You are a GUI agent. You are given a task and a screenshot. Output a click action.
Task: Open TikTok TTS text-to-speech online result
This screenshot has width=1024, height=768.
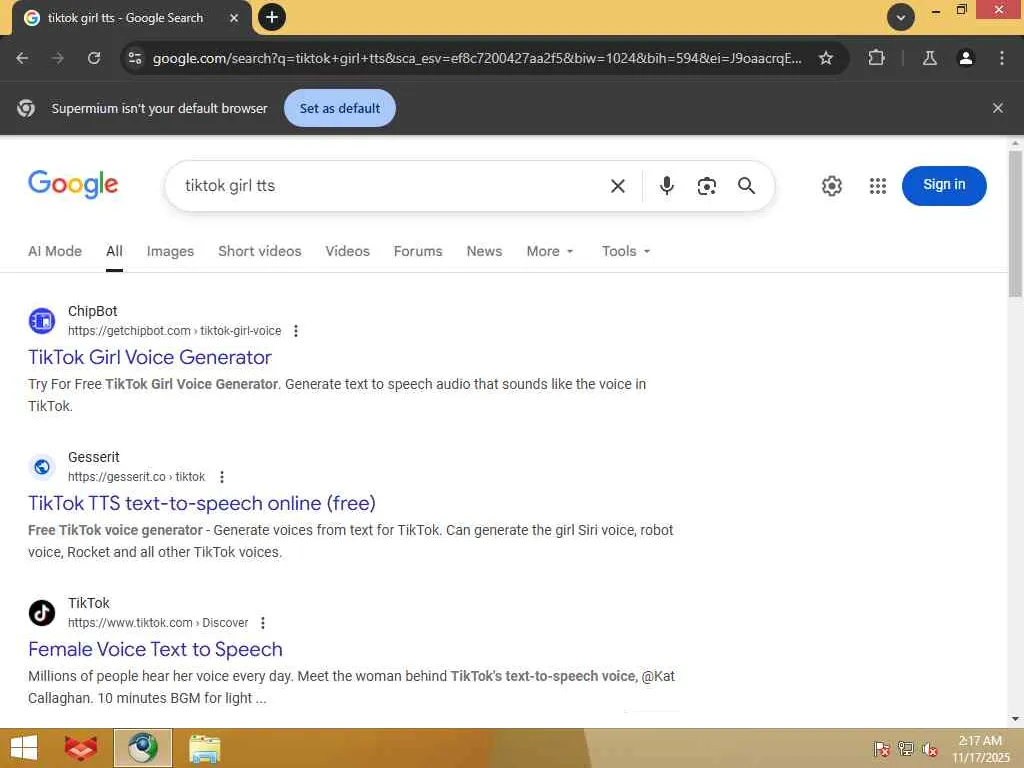click(x=202, y=504)
